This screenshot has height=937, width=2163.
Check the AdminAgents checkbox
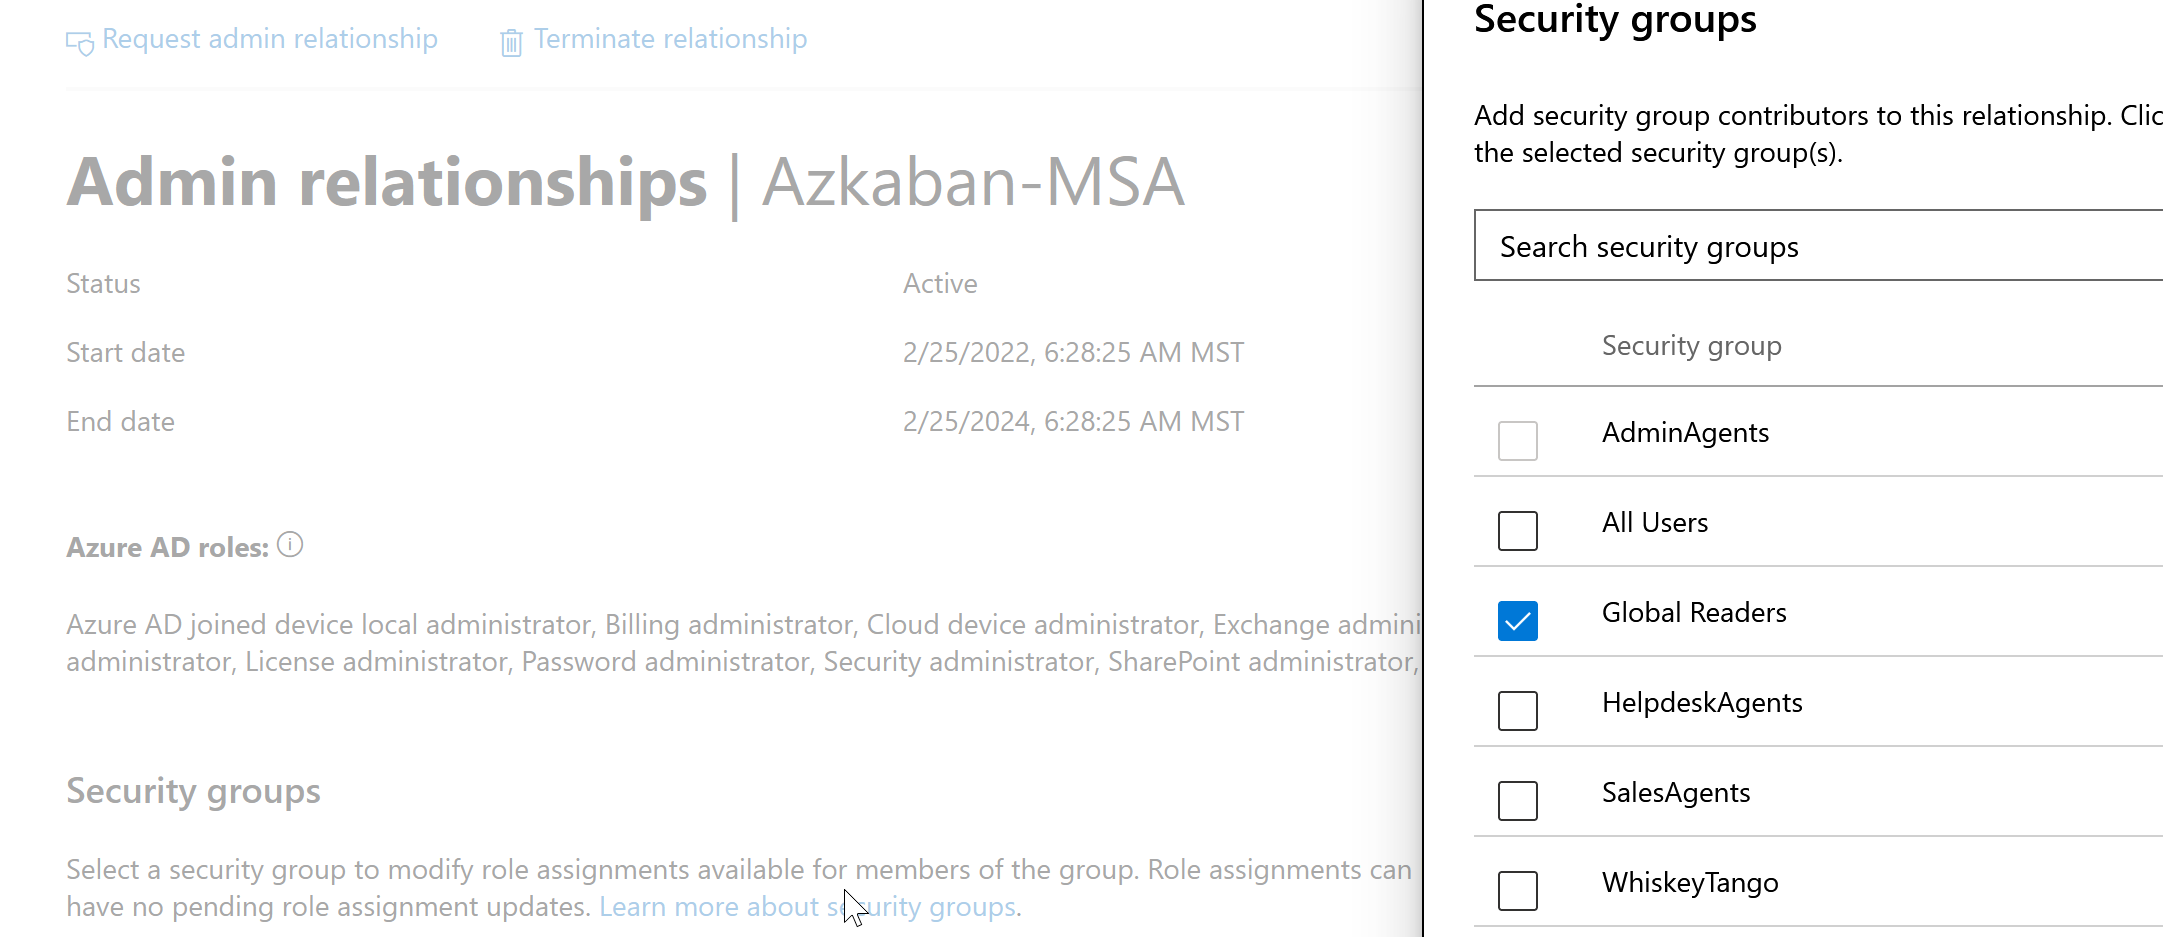[x=1517, y=440]
